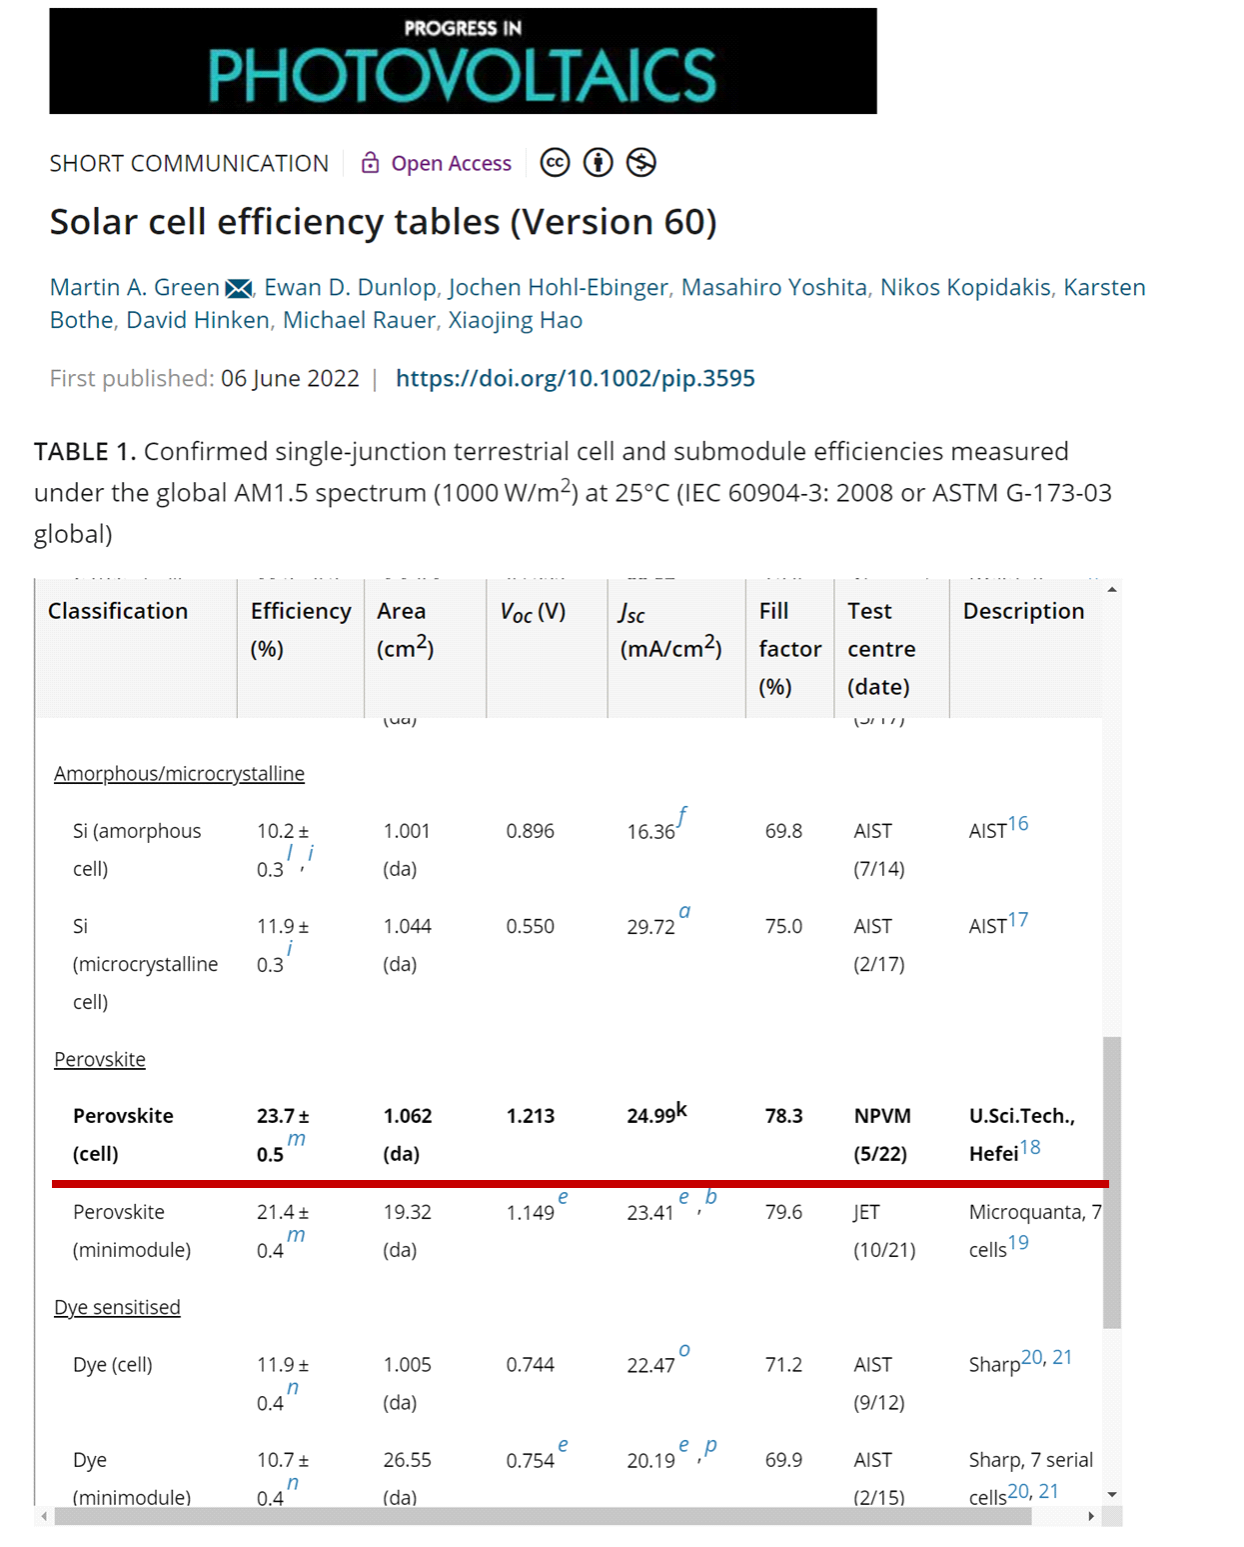Follow reference 16 beside AIST amorphous row

[1018, 824]
